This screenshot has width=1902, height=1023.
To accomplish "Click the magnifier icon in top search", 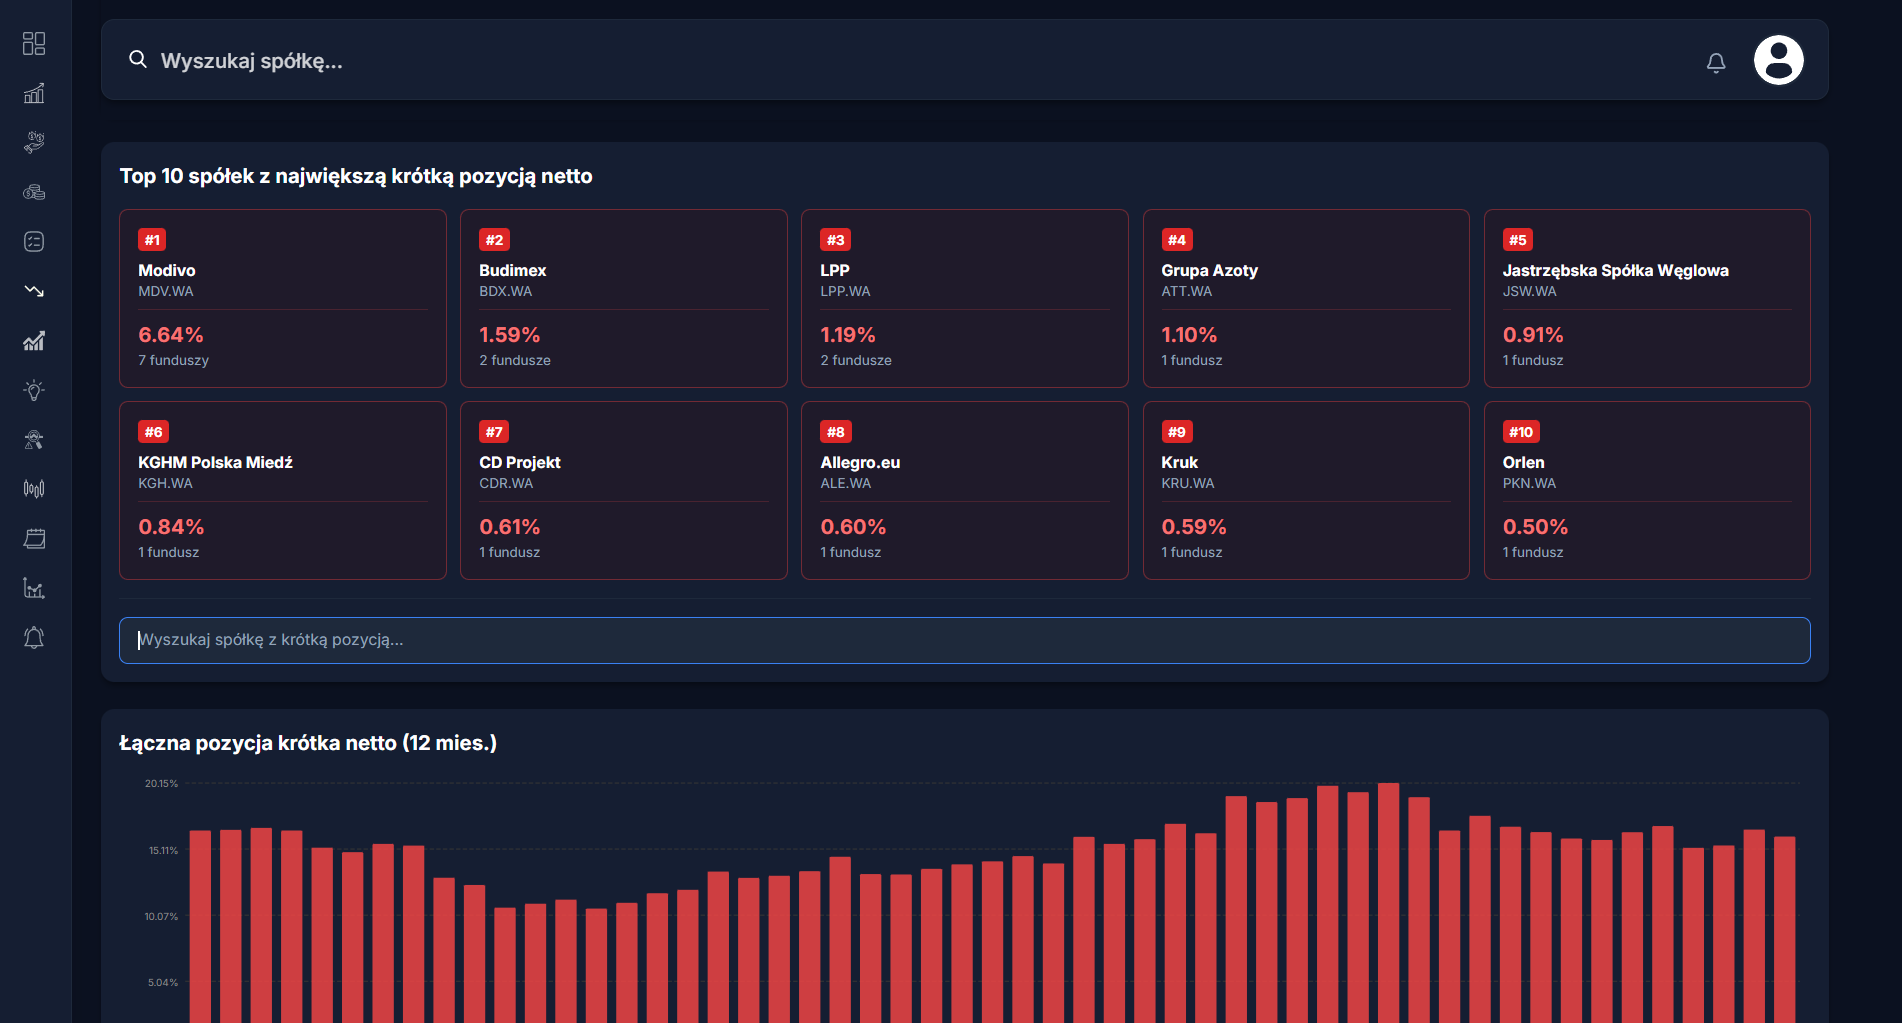I will (x=138, y=60).
